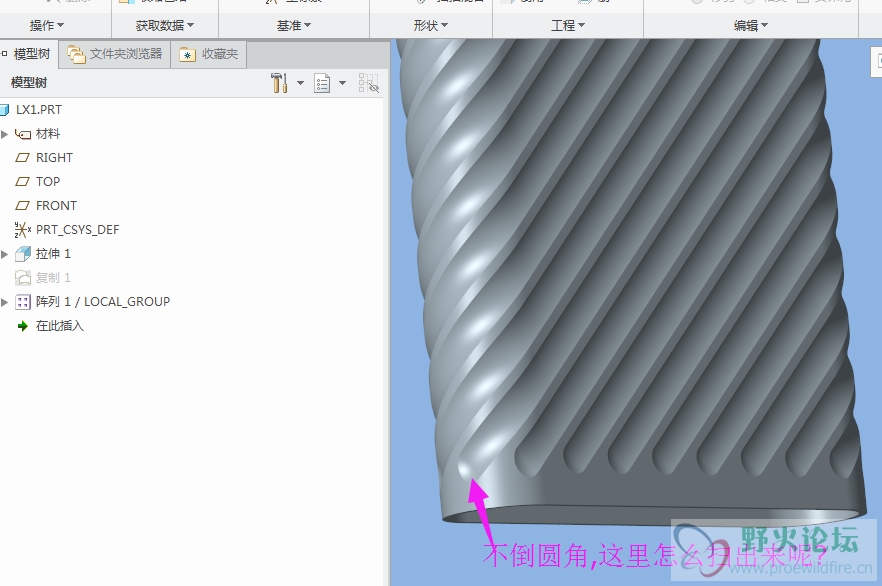Click the tree filter visibility icon
882x586 pixels.
tap(368, 83)
